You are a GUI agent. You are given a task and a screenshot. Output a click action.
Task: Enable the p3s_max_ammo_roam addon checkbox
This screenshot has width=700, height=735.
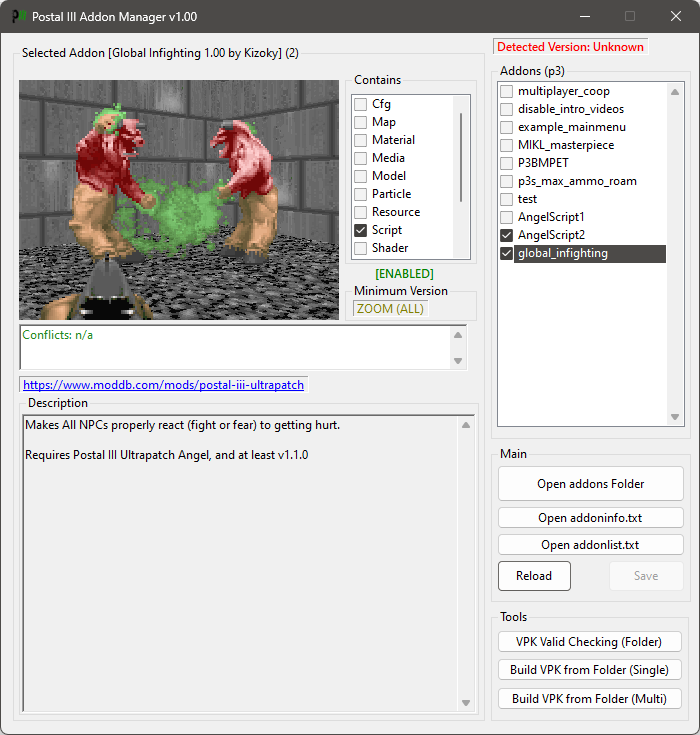[x=506, y=181]
